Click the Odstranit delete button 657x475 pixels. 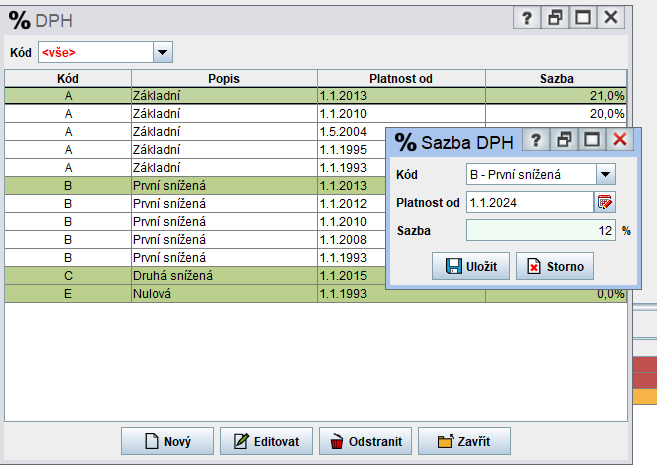tap(366, 441)
